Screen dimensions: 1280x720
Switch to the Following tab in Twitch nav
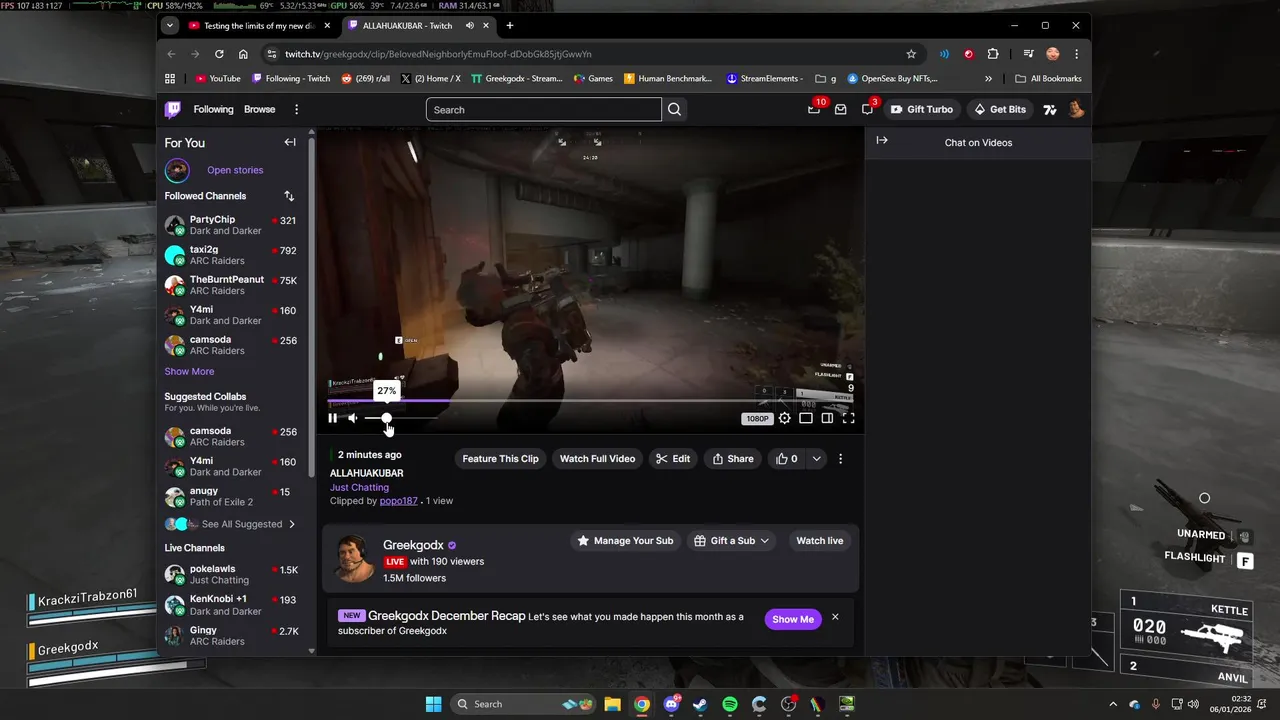pos(213,109)
